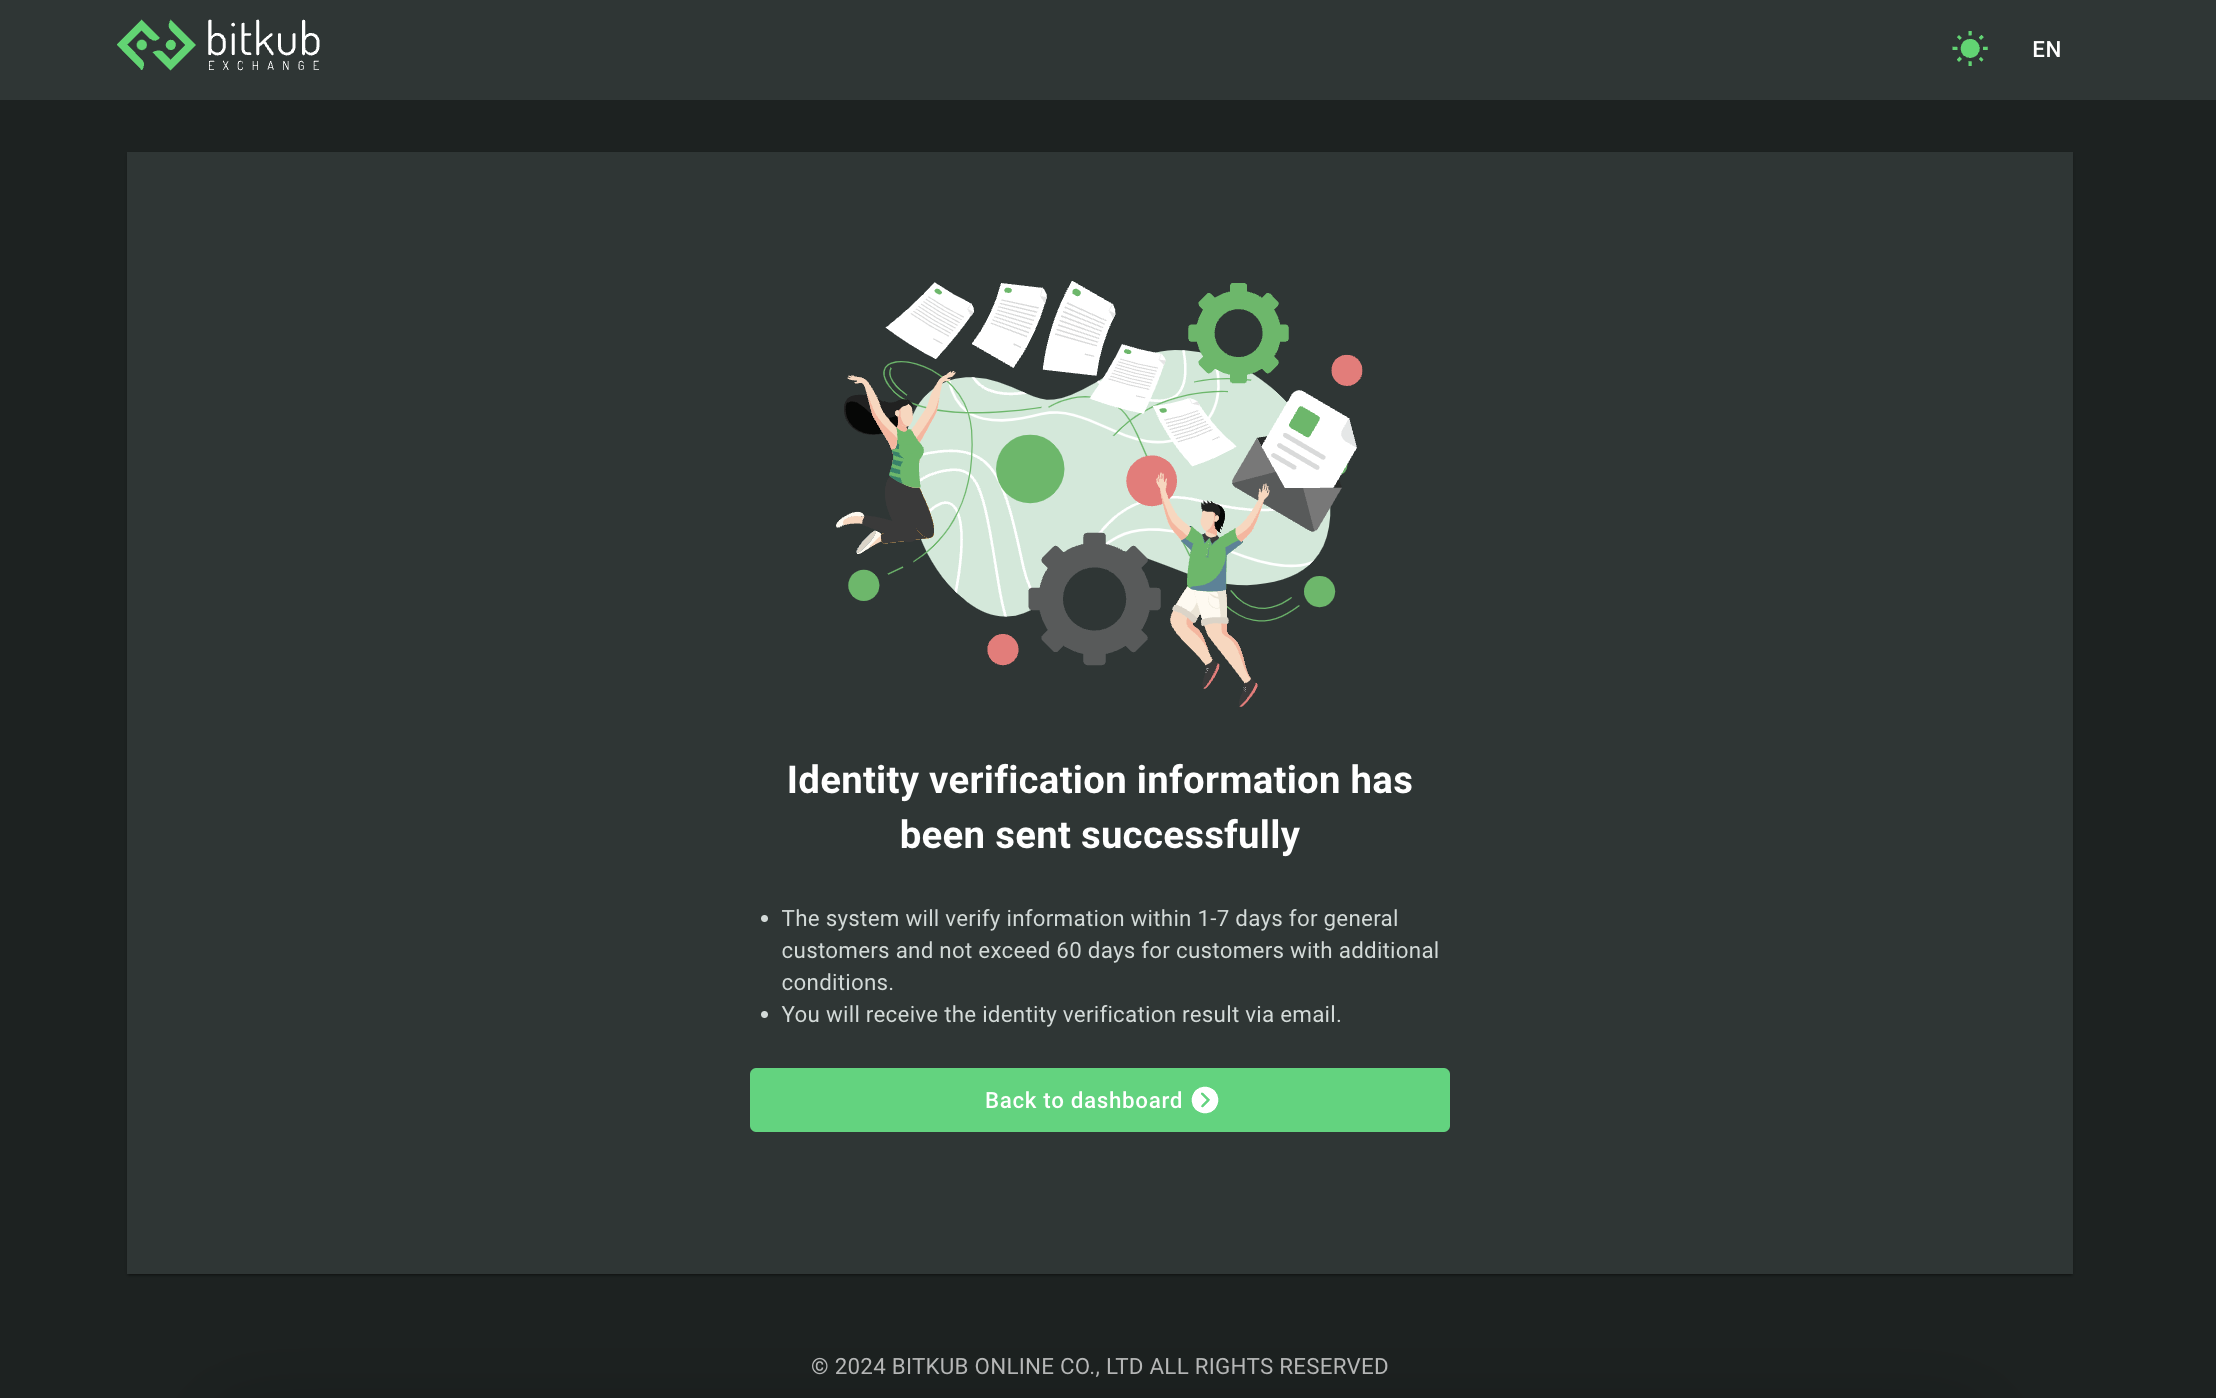
Task: Click the Back to dashboard button
Action: click(x=1100, y=1100)
